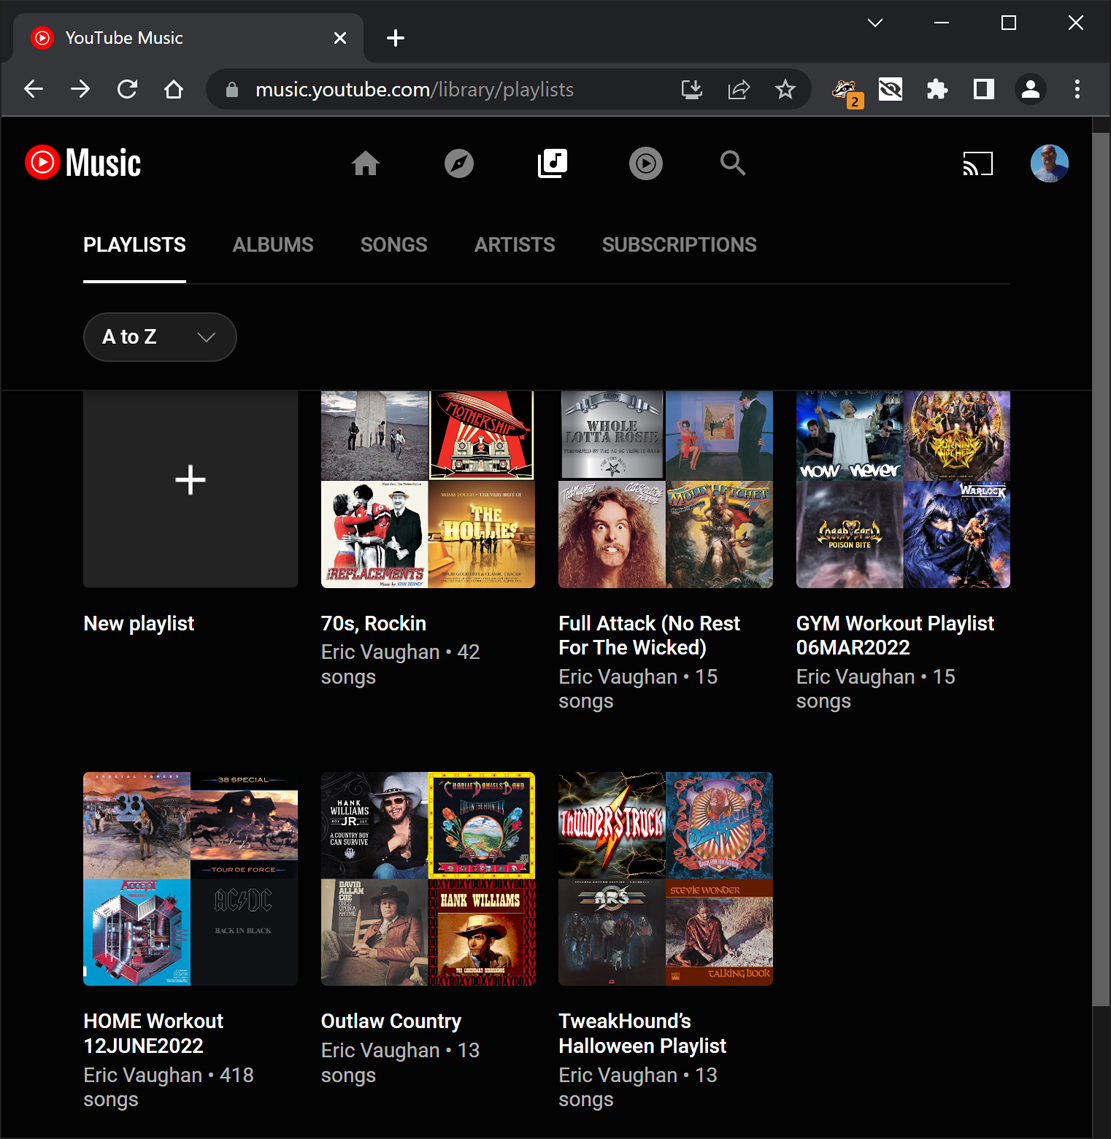Open the tab search chevron
Screen dimensions: 1111x1139
click(x=875, y=23)
